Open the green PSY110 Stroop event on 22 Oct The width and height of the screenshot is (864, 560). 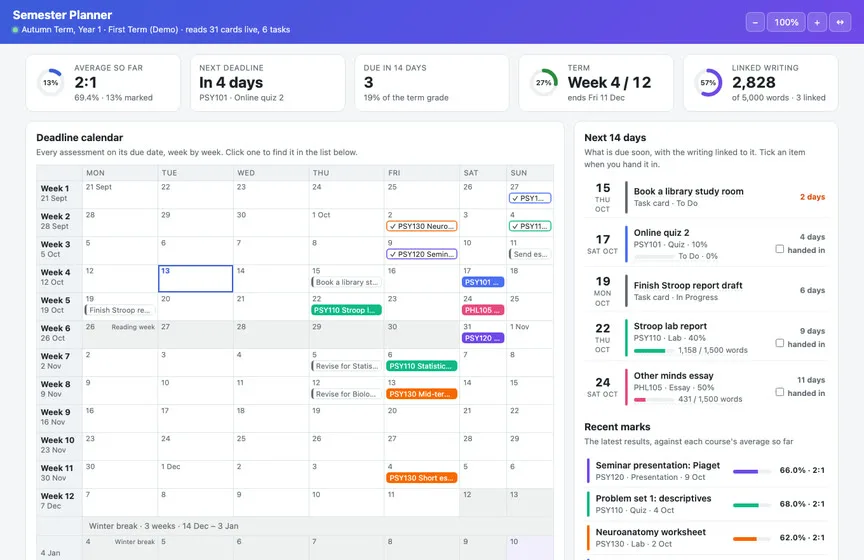point(347,310)
